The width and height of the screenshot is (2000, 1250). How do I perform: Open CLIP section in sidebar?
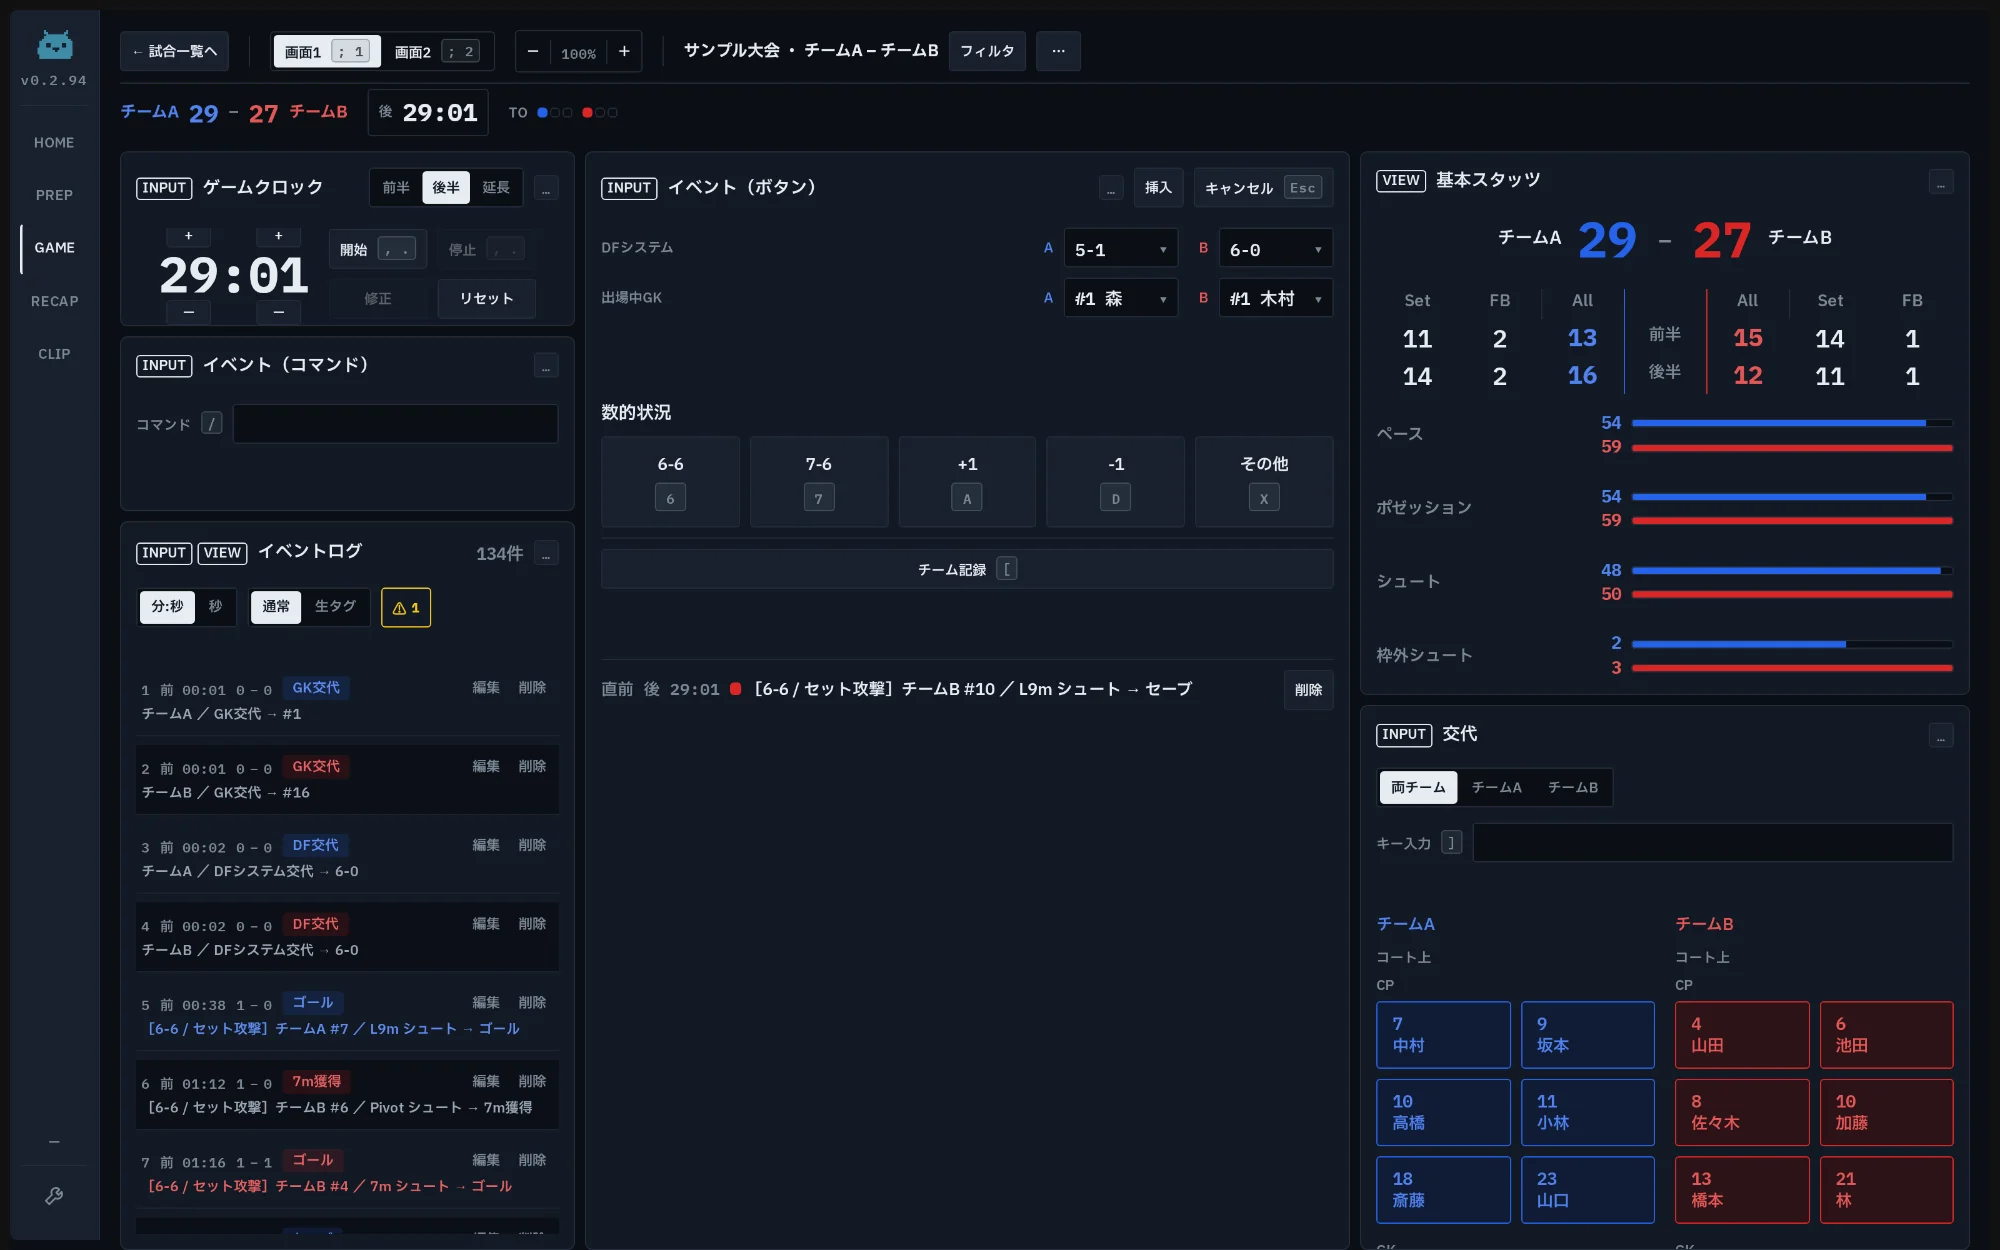coord(54,354)
